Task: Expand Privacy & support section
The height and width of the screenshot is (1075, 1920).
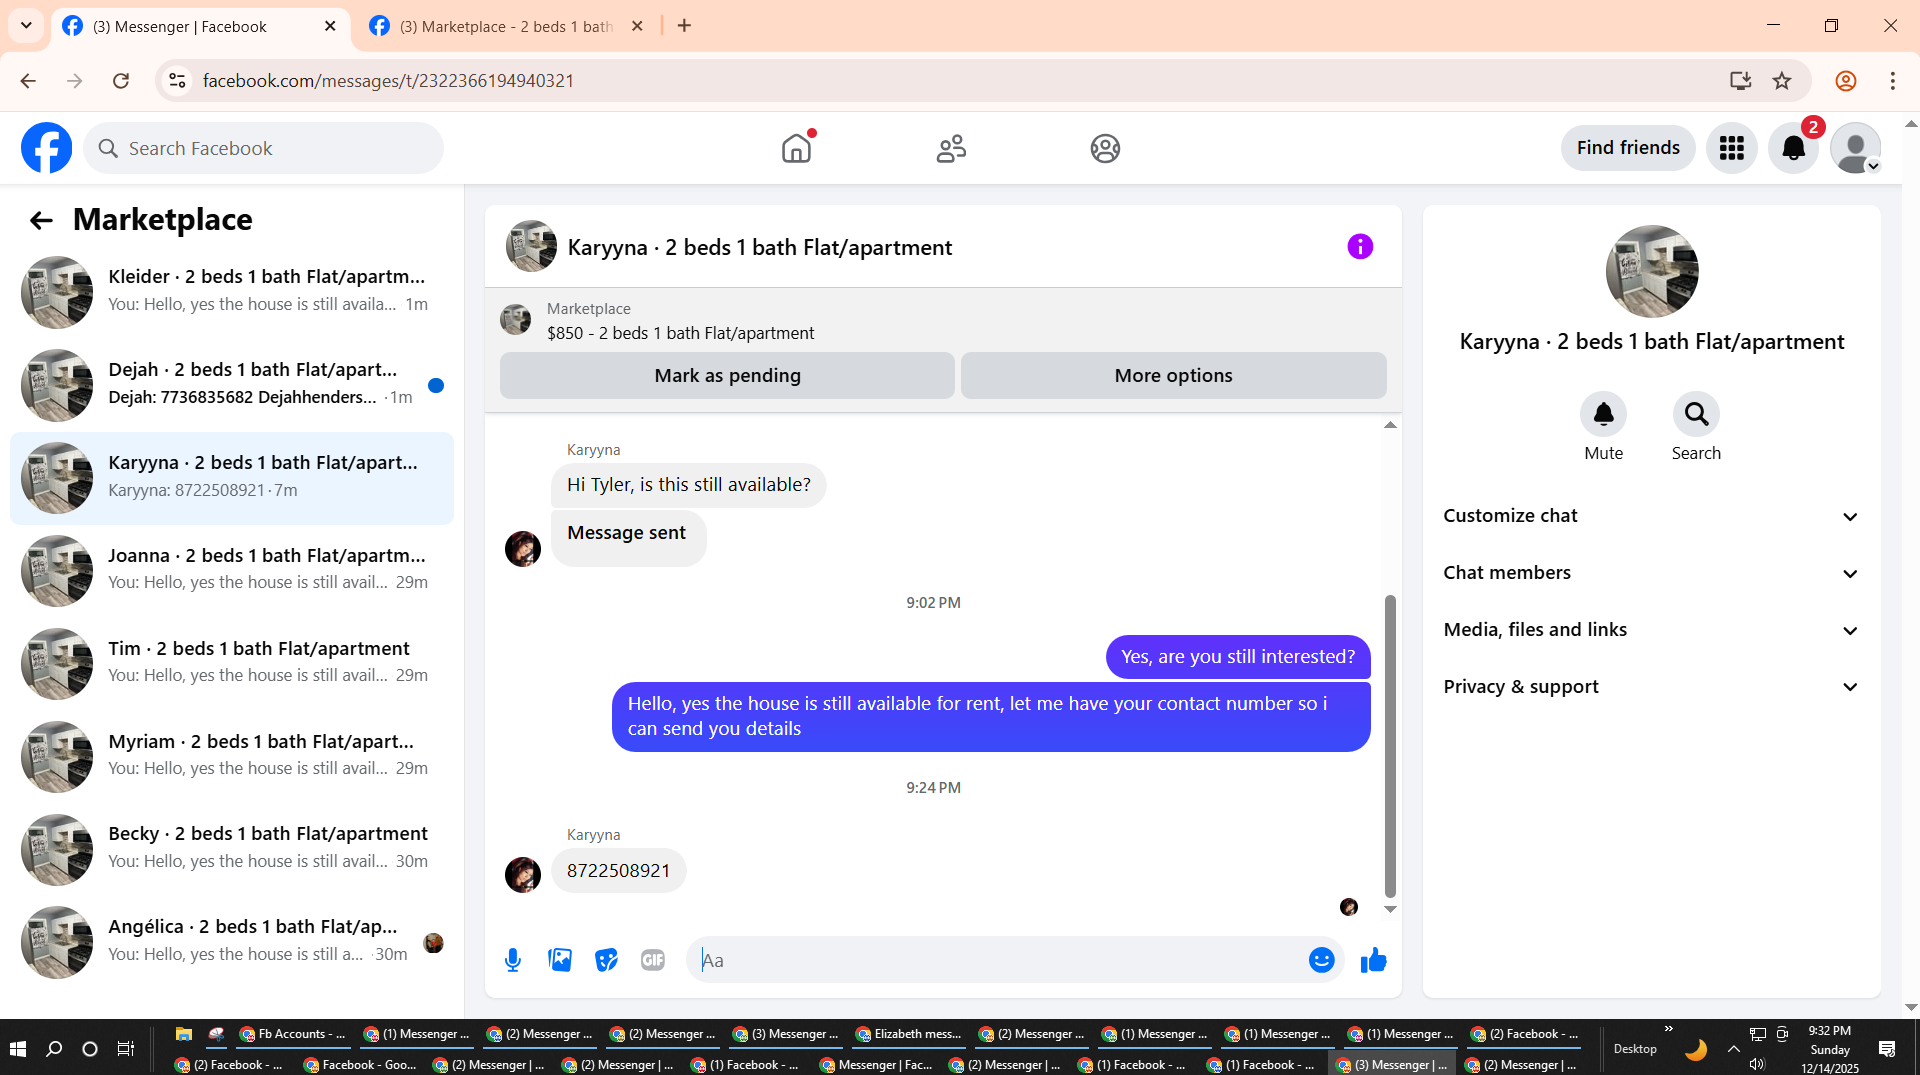Action: [x=1651, y=687]
